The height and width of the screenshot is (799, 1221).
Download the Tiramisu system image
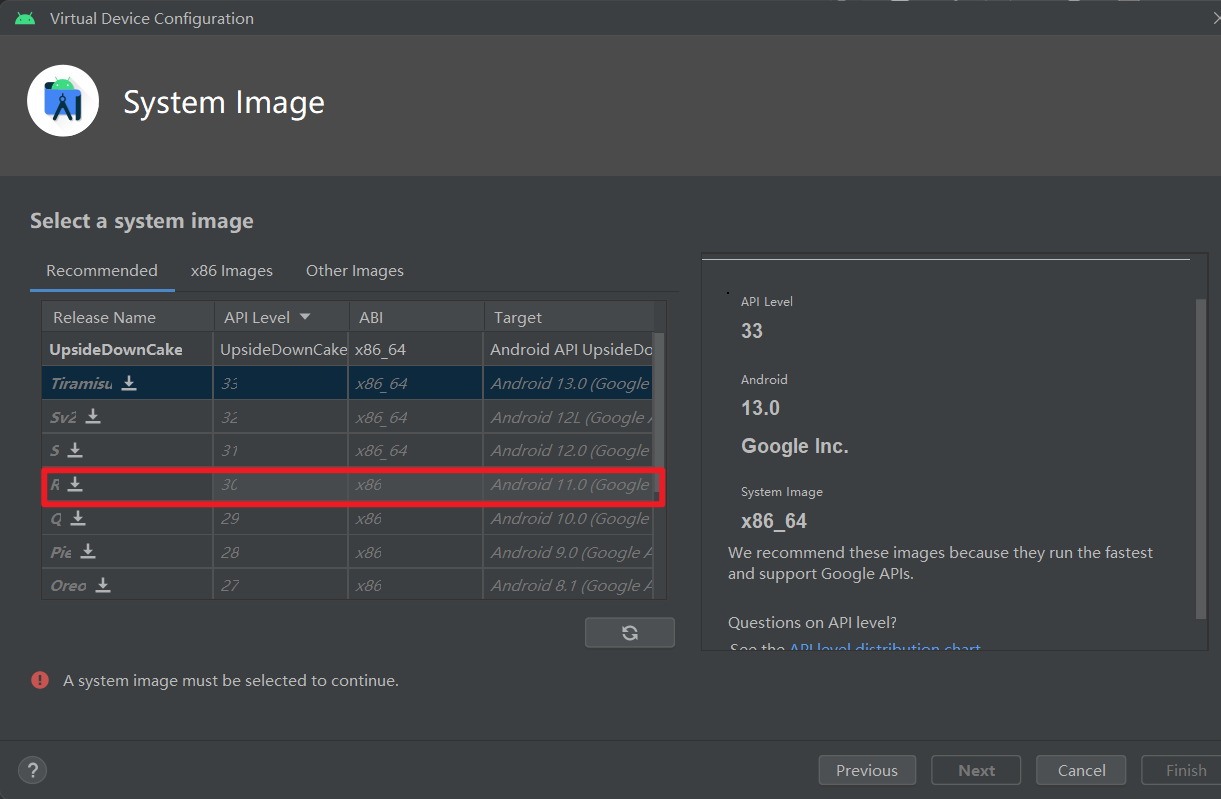pos(129,383)
